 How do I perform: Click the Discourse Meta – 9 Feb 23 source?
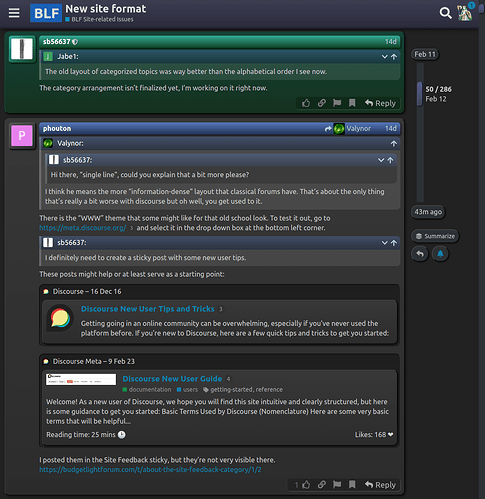(94, 361)
